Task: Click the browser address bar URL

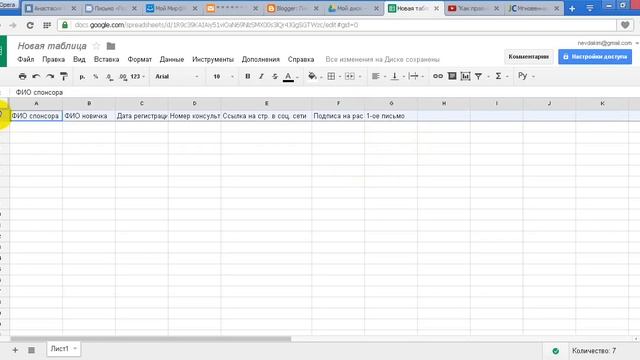Action: pyautogui.click(x=216, y=25)
